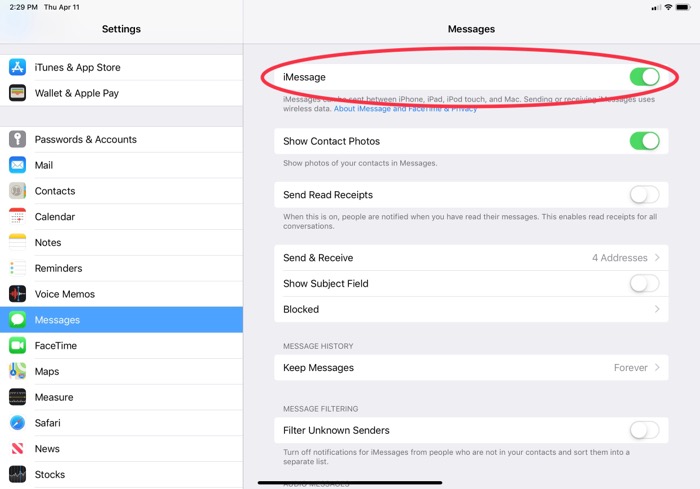The width and height of the screenshot is (700, 489).
Task: Select the Passwords & Accounts key icon
Action: coord(17,139)
